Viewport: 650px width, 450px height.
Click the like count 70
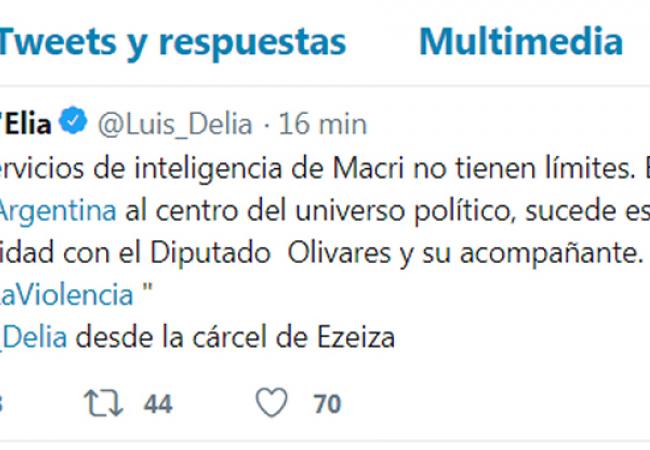(326, 404)
